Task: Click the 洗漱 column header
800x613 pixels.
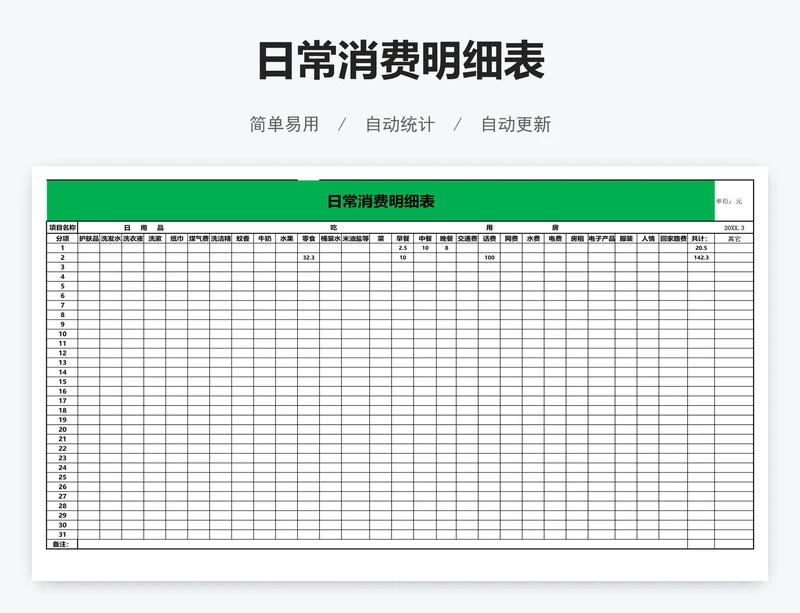Action: click(x=155, y=238)
